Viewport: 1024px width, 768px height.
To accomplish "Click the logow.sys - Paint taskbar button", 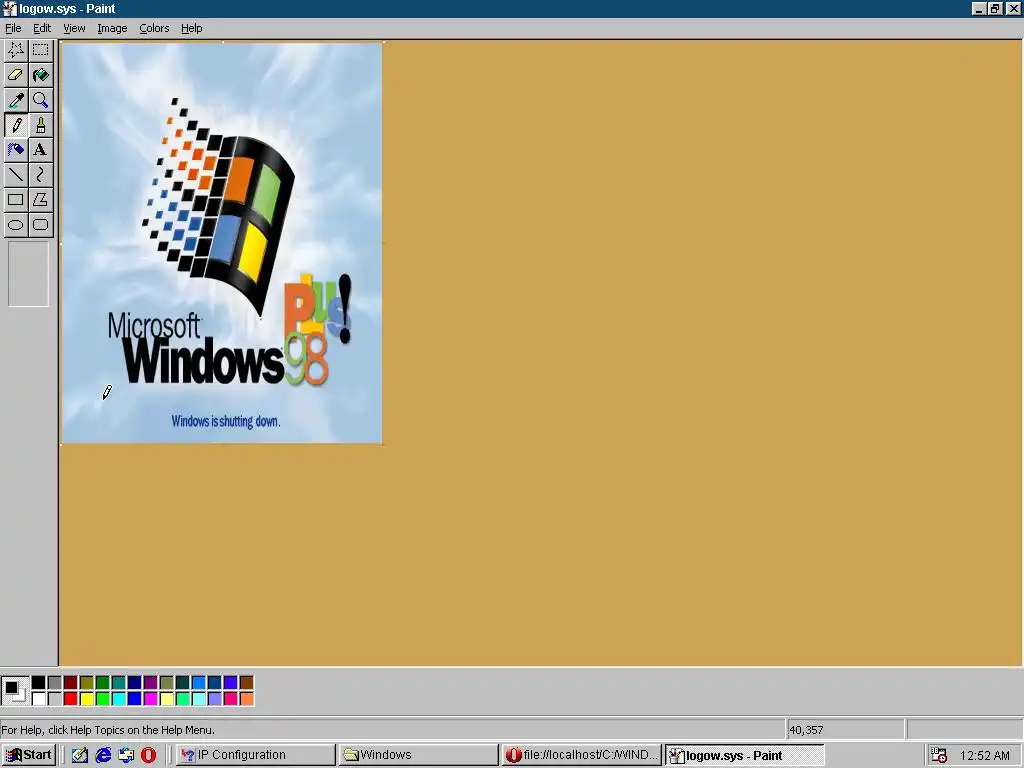I will 745,755.
